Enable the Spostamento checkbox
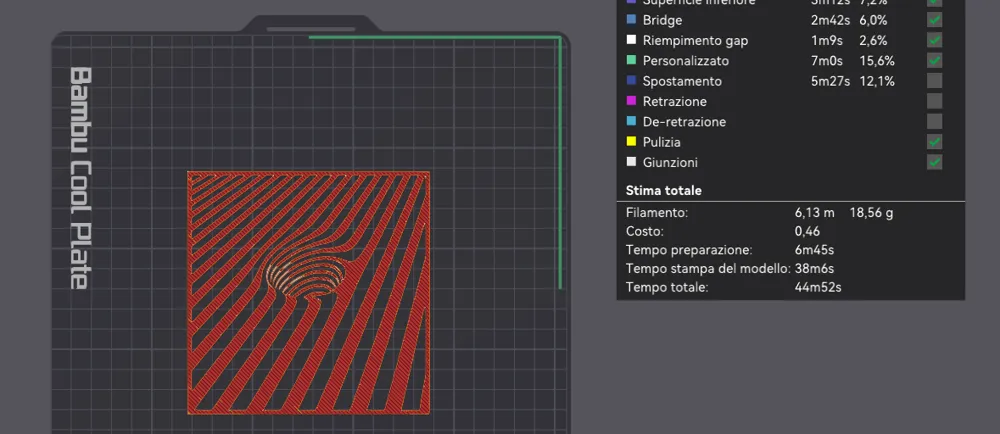This screenshot has height=434, width=1000. [x=934, y=81]
